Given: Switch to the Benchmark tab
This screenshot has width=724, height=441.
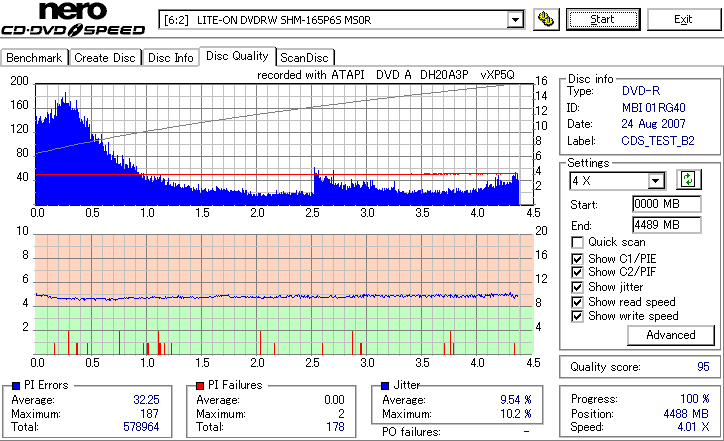Looking at the screenshot, I should (x=34, y=58).
